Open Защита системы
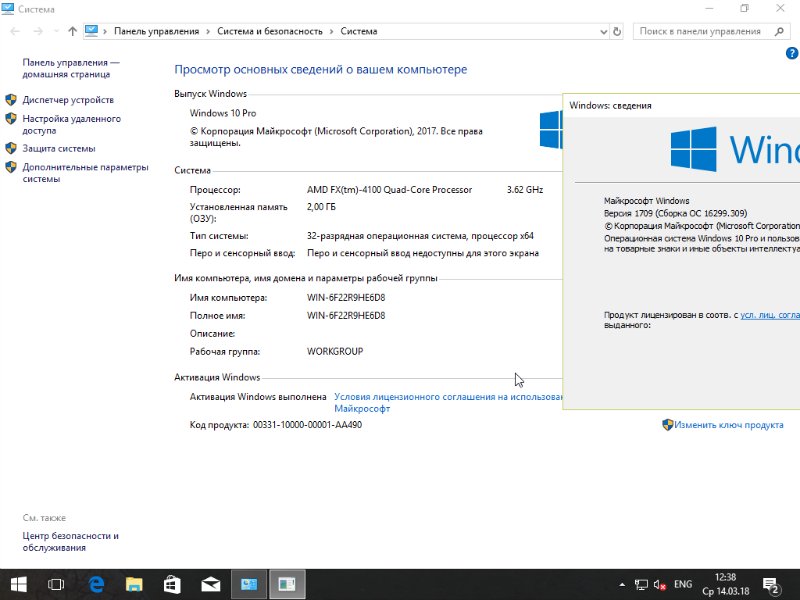The image size is (800, 600). click(59, 148)
